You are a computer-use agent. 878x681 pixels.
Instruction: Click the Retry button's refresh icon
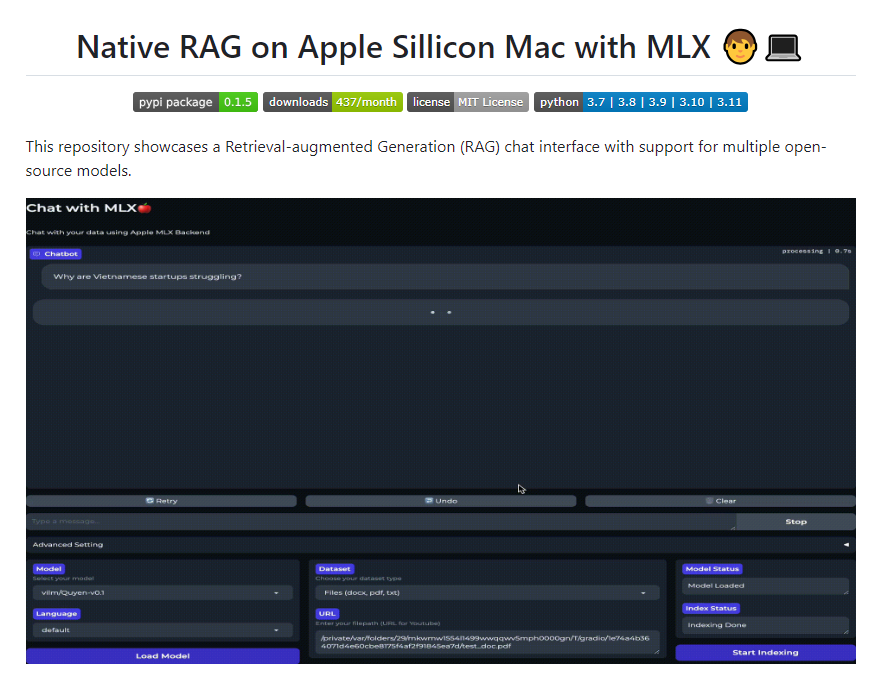[150, 501]
